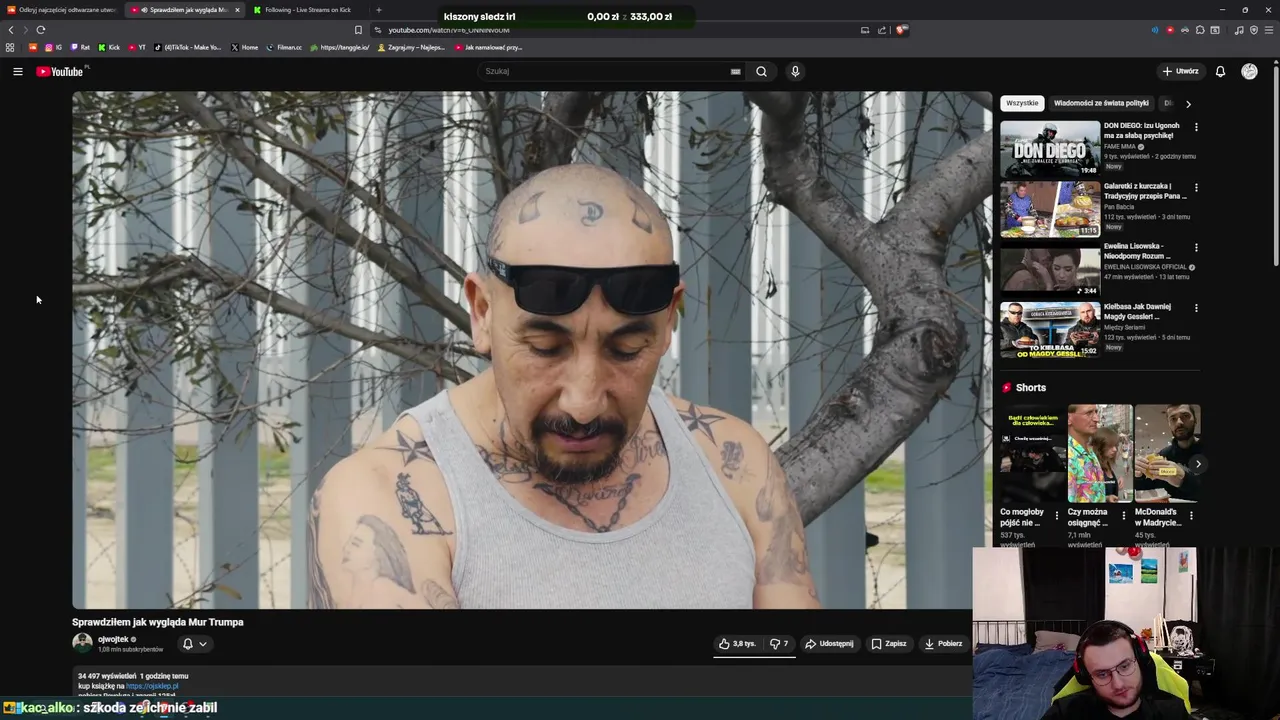Click the share icon in the address bar
This screenshot has width=1280, height=720.
pos(882,30)
